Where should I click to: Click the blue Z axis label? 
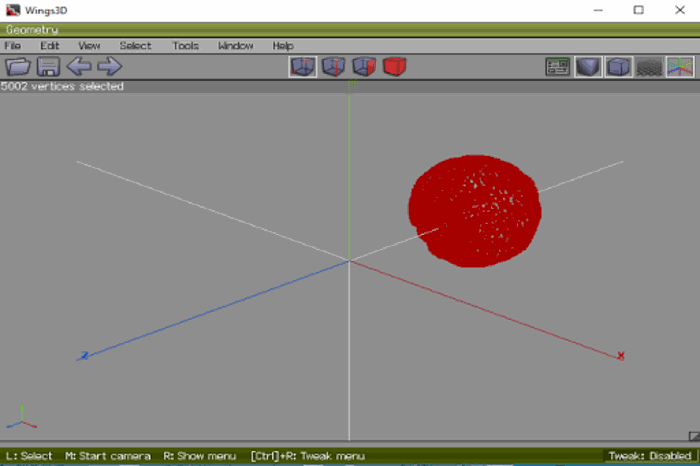84,355
